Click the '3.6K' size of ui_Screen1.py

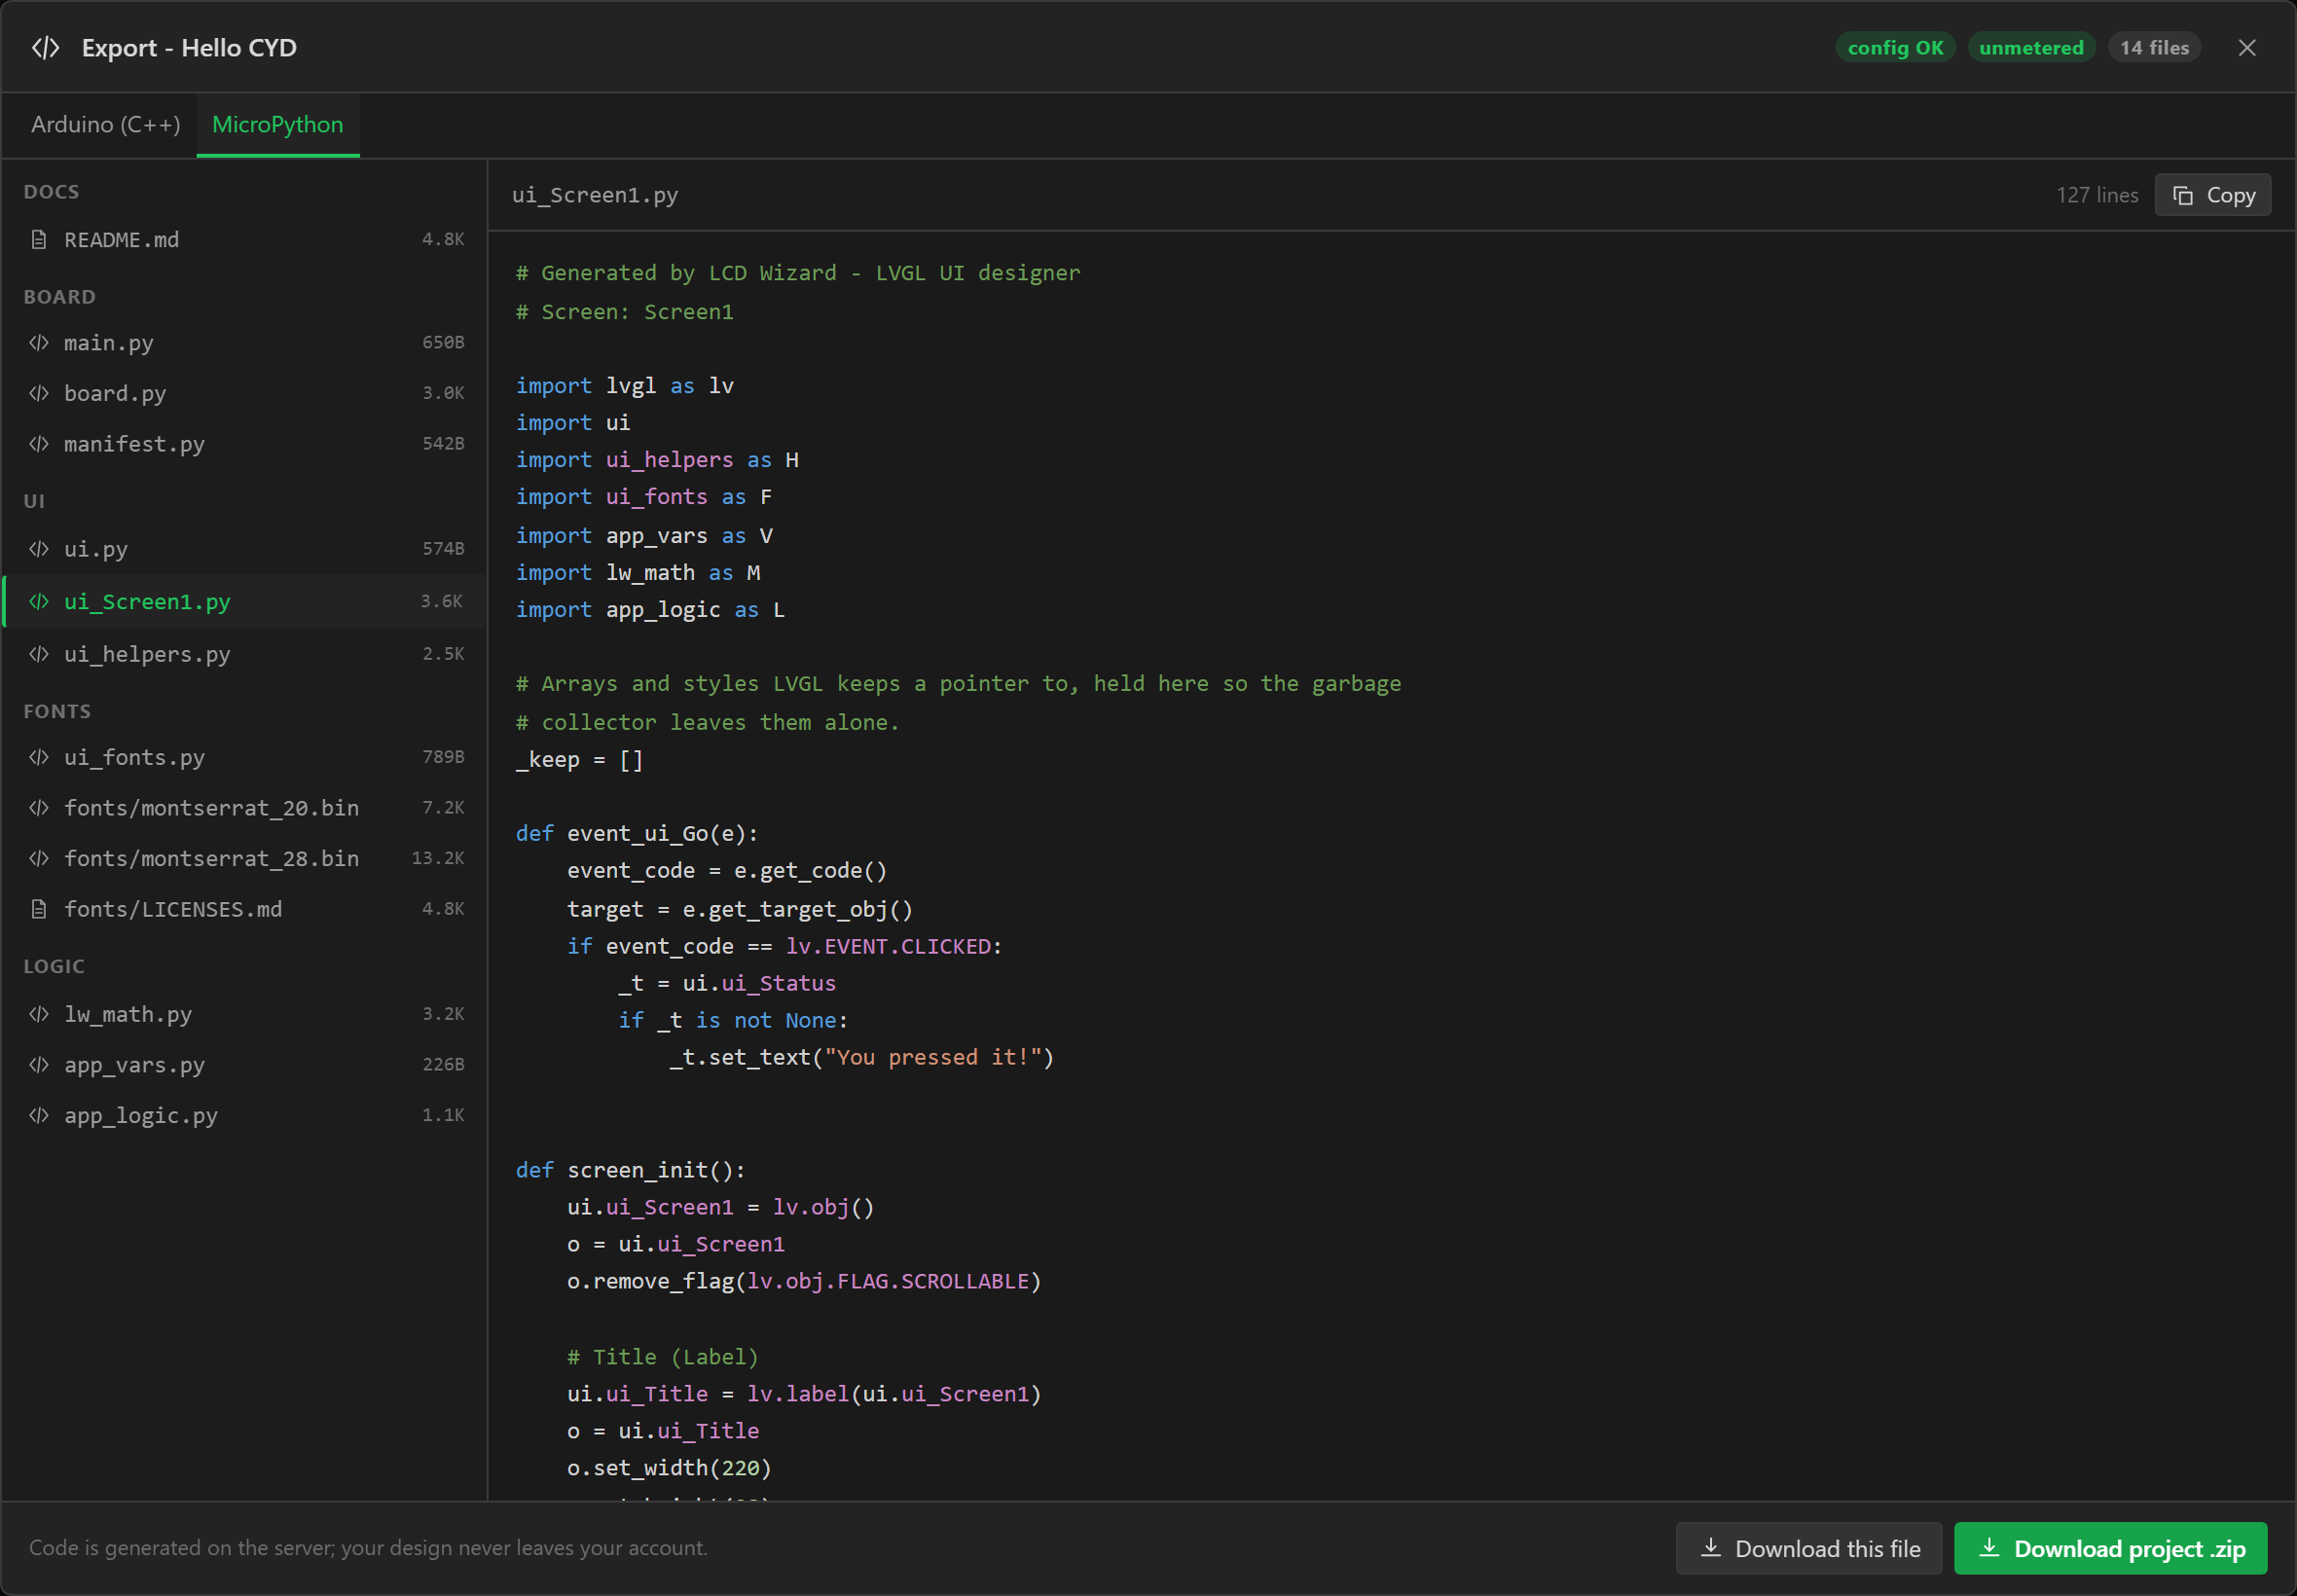point(442,602)
